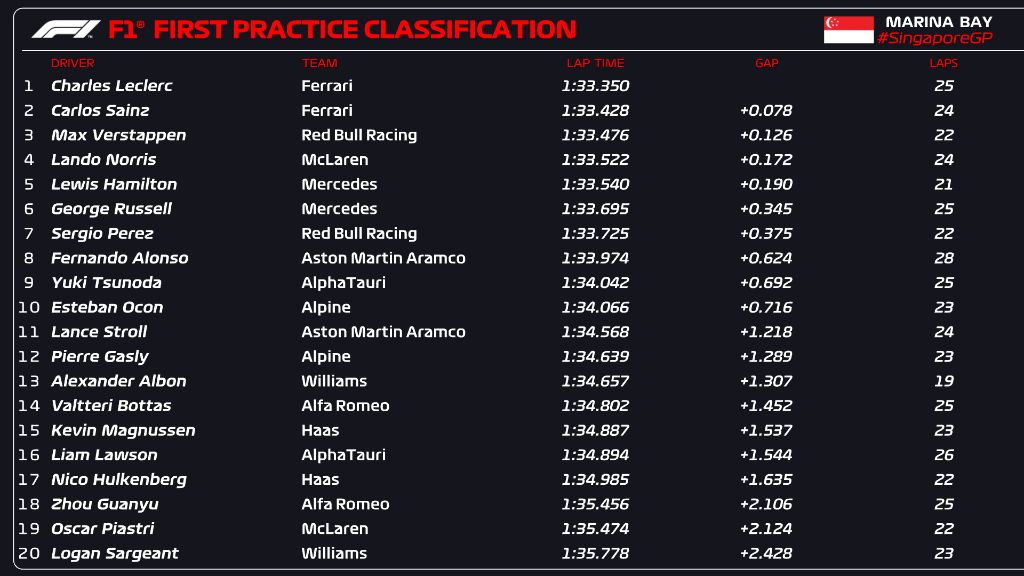Select the Liam Lawson entry
The height and width of the screenshot is (576, 1024).
coord(104,455)
